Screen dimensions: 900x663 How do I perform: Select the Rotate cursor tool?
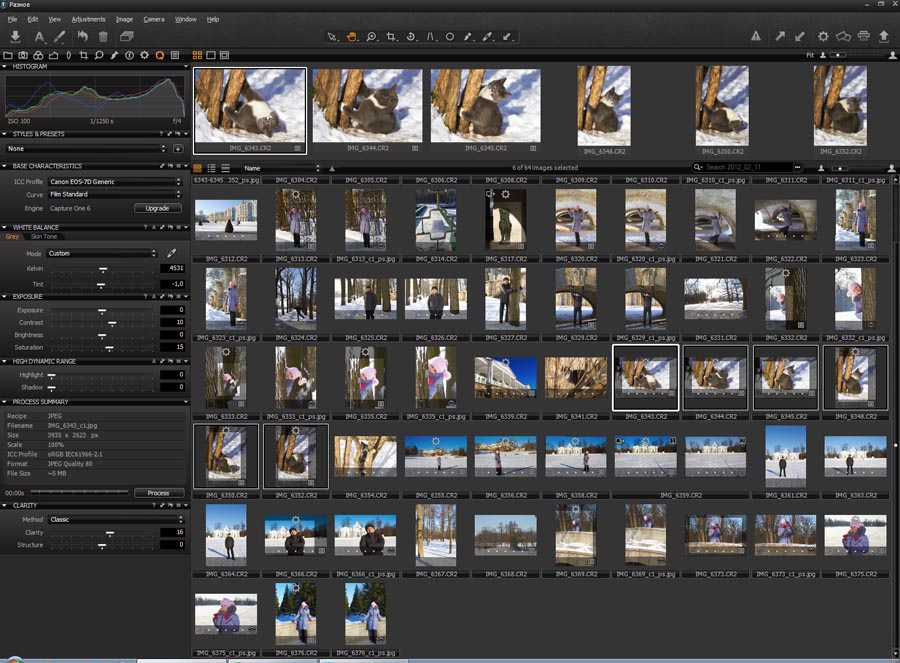(411, 37)
